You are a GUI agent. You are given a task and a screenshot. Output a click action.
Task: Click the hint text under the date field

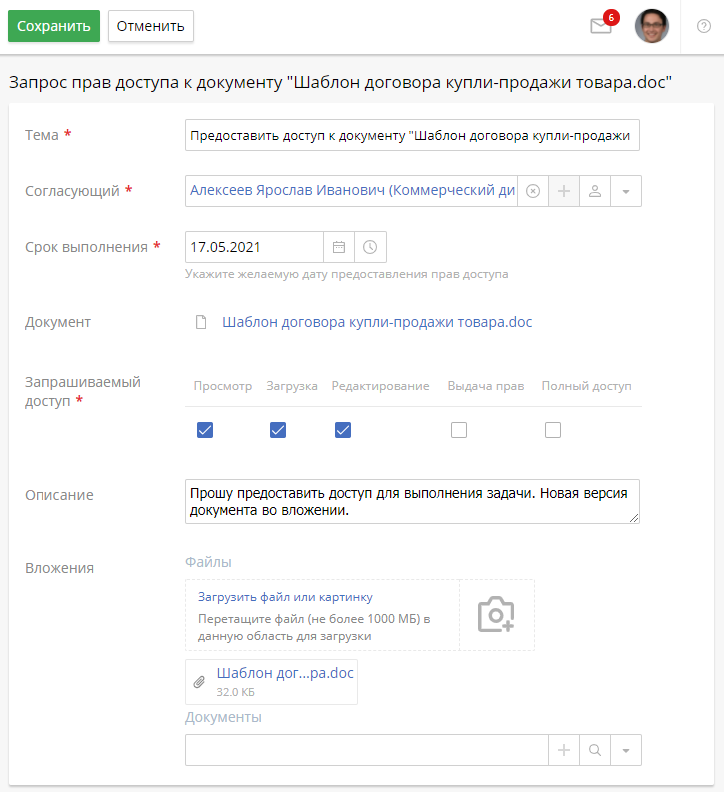pyautogui.click(x=347, y=274)
